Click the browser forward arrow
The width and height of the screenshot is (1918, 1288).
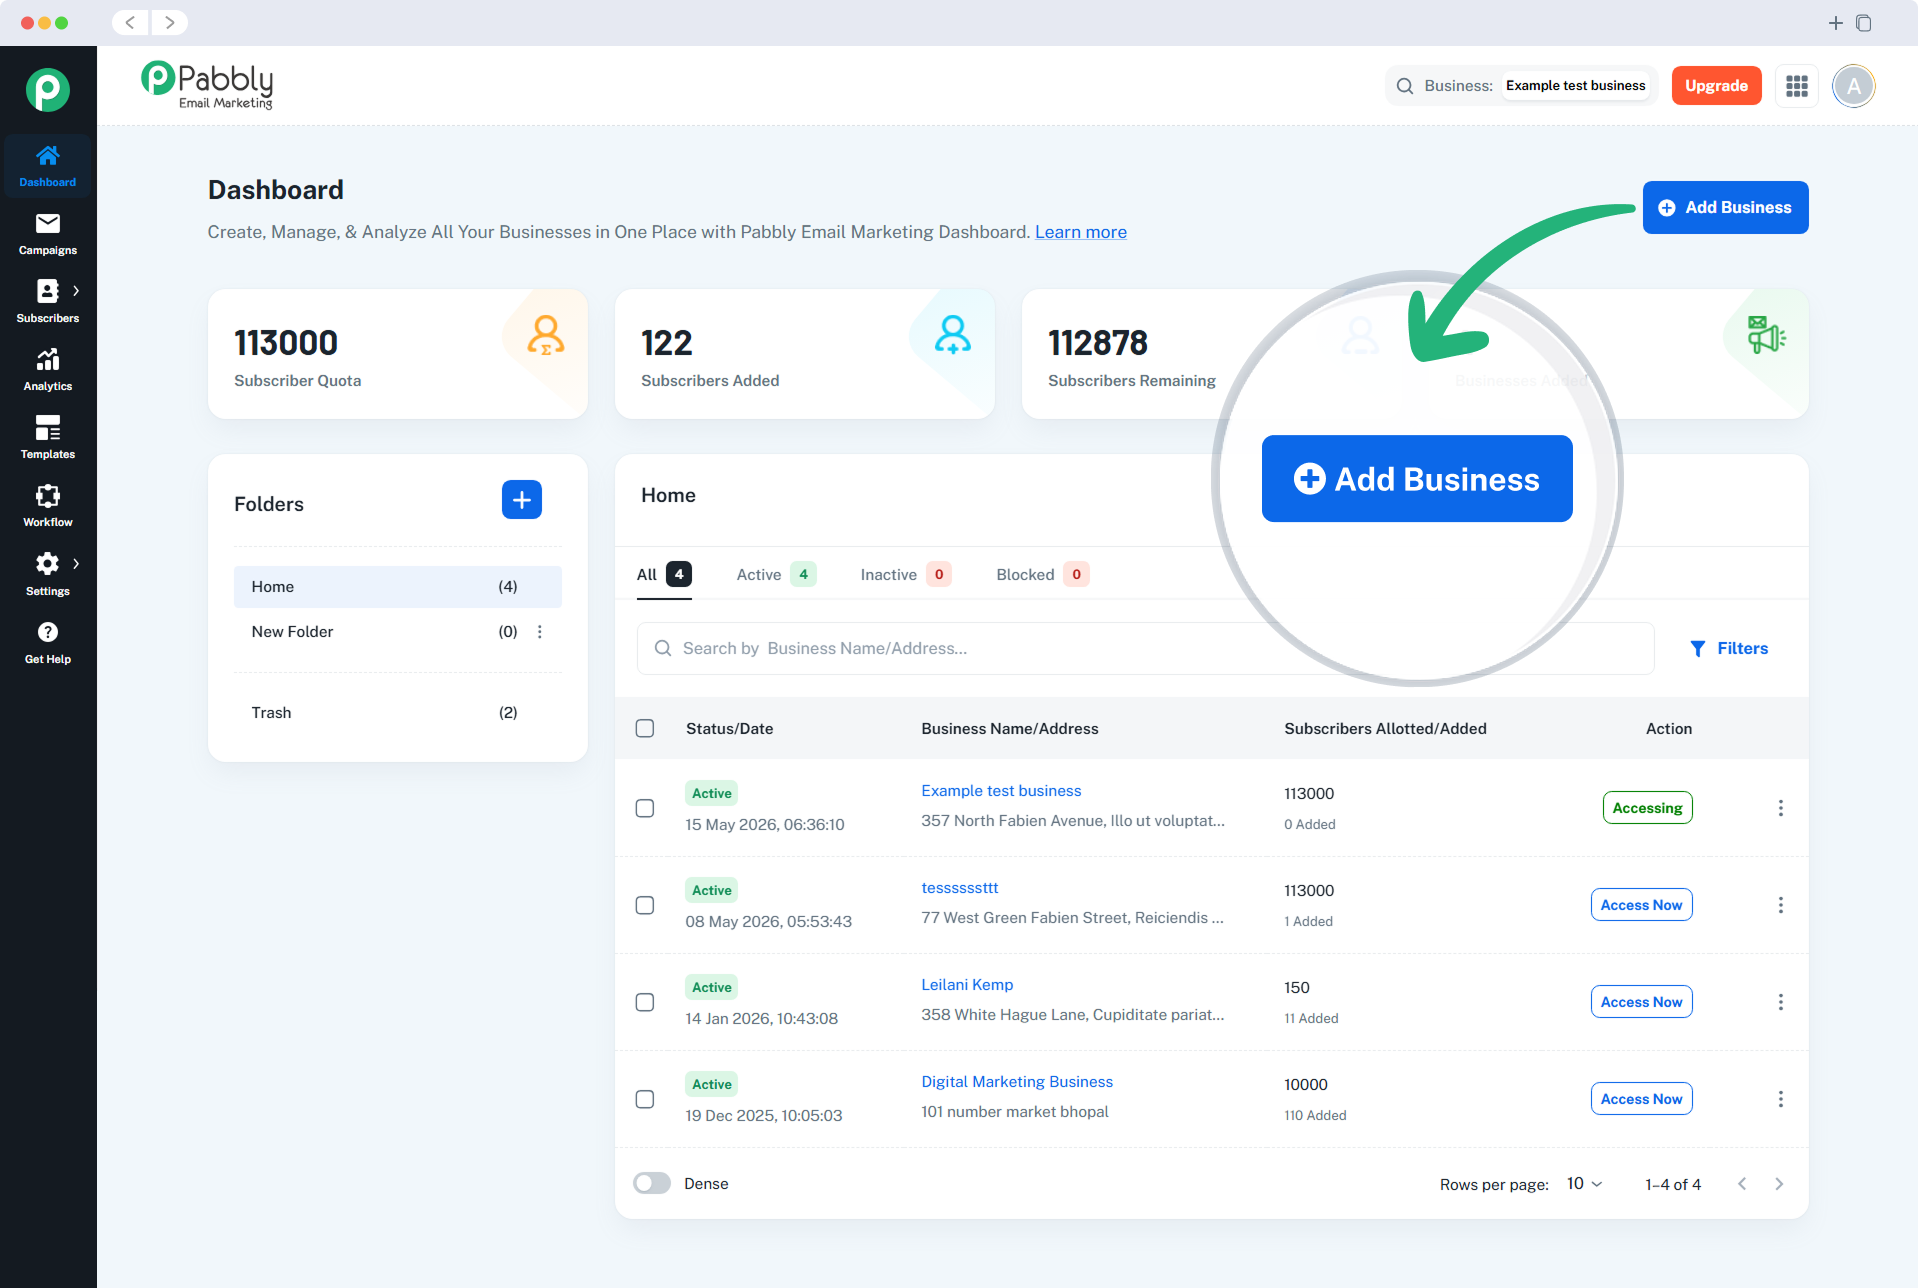pyautogui.click(x=170, y=22)
